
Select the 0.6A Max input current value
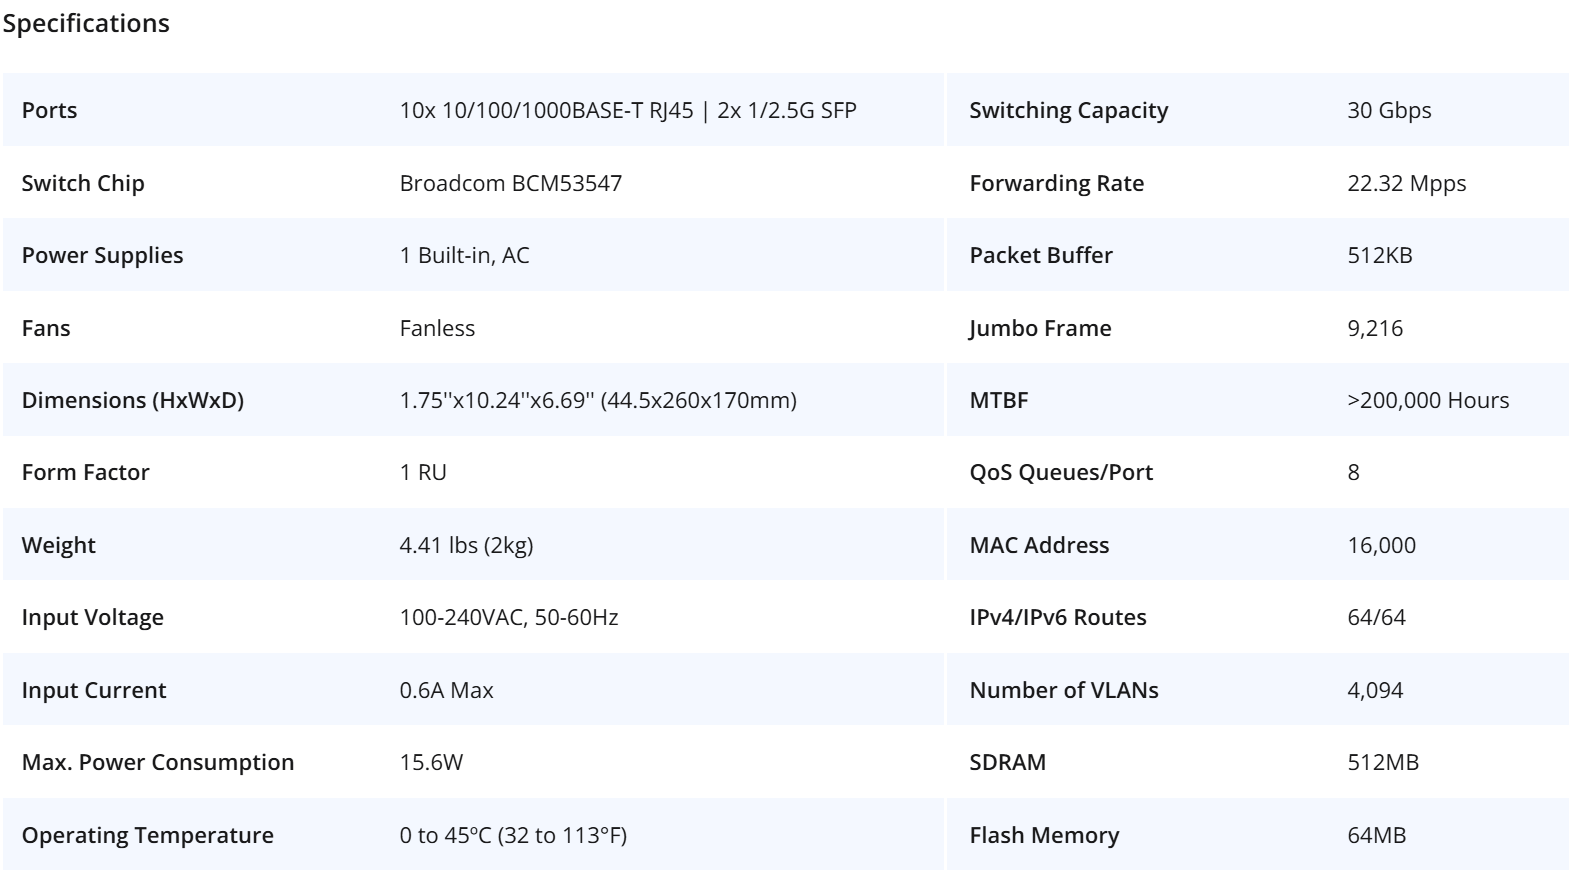pyautogui.click(x=446, y=690)
